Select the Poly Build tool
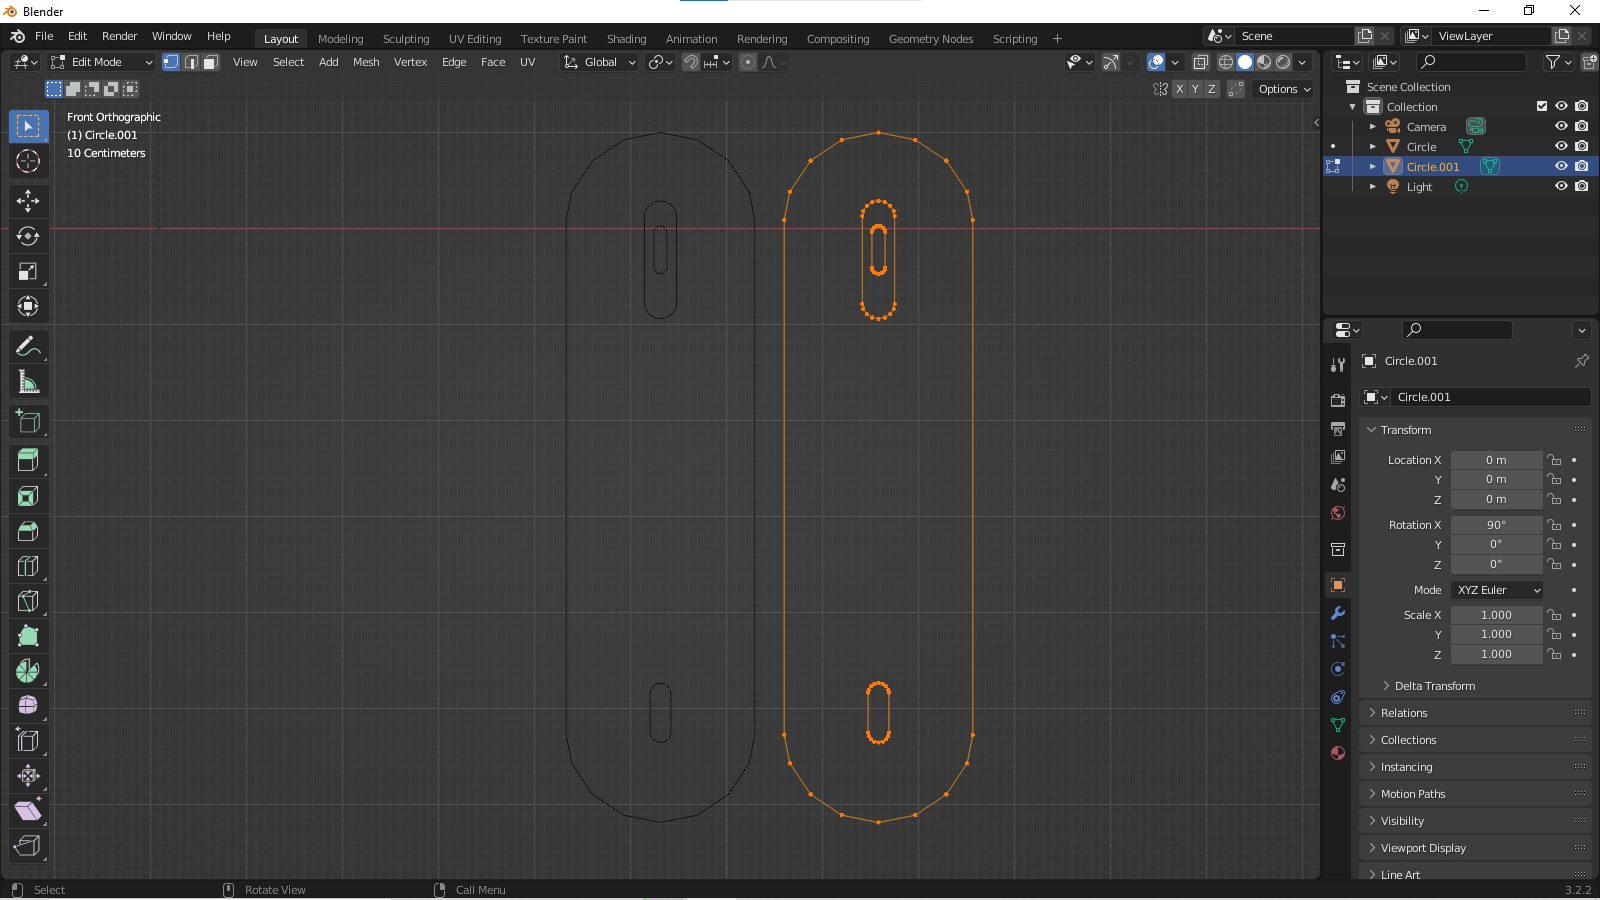Viewport: 1600px width, 900px height. 28,636
